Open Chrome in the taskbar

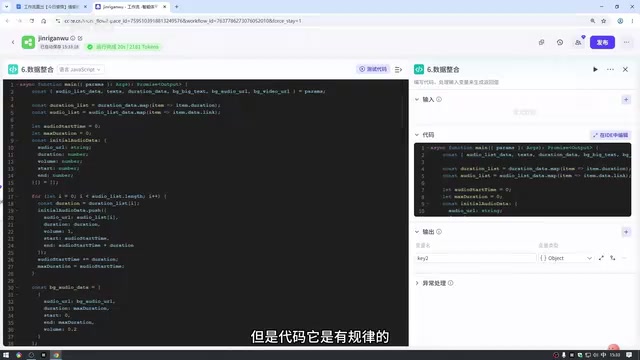pyautogui.click(x=56, y=355)
